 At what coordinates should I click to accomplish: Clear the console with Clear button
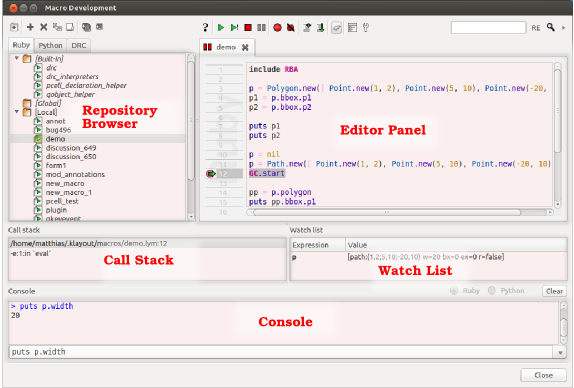554,291
